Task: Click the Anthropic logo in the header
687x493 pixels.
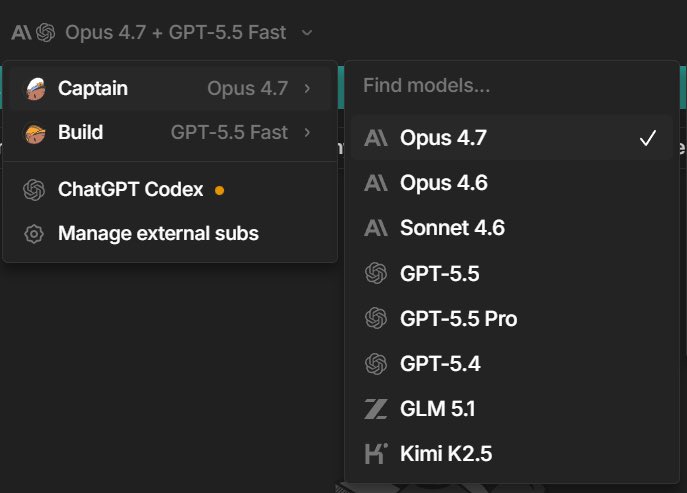Action: pos(21,32)
